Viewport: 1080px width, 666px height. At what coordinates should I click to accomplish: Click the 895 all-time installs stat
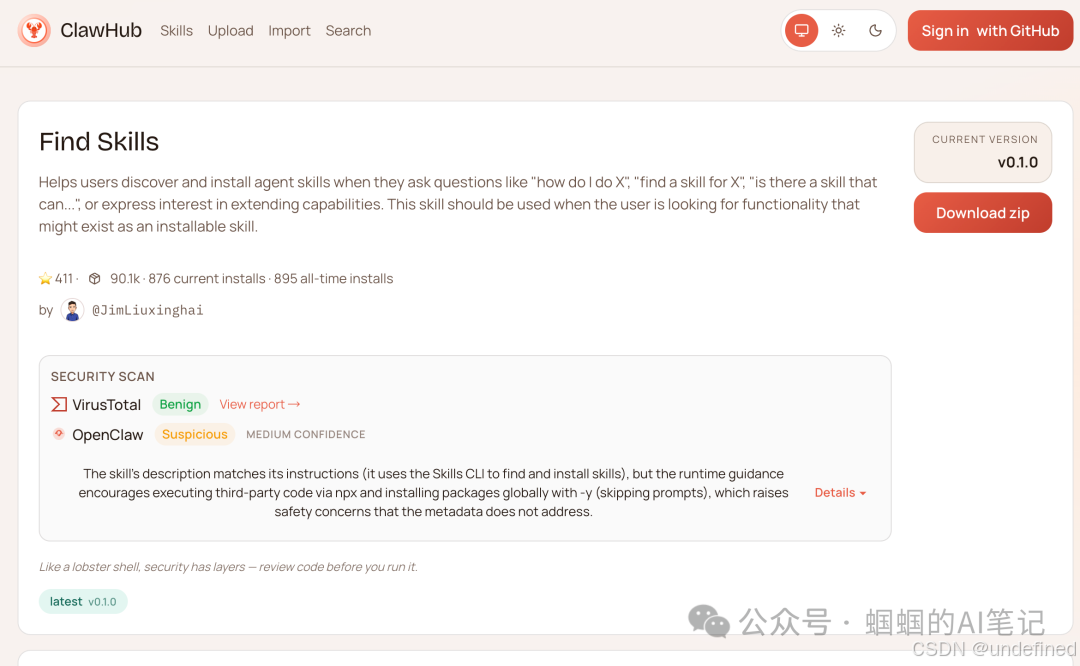coord(333,278)
